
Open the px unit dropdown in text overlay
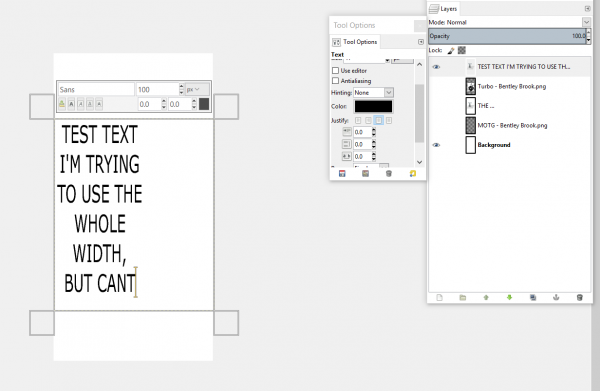click(x=197, y=90)
